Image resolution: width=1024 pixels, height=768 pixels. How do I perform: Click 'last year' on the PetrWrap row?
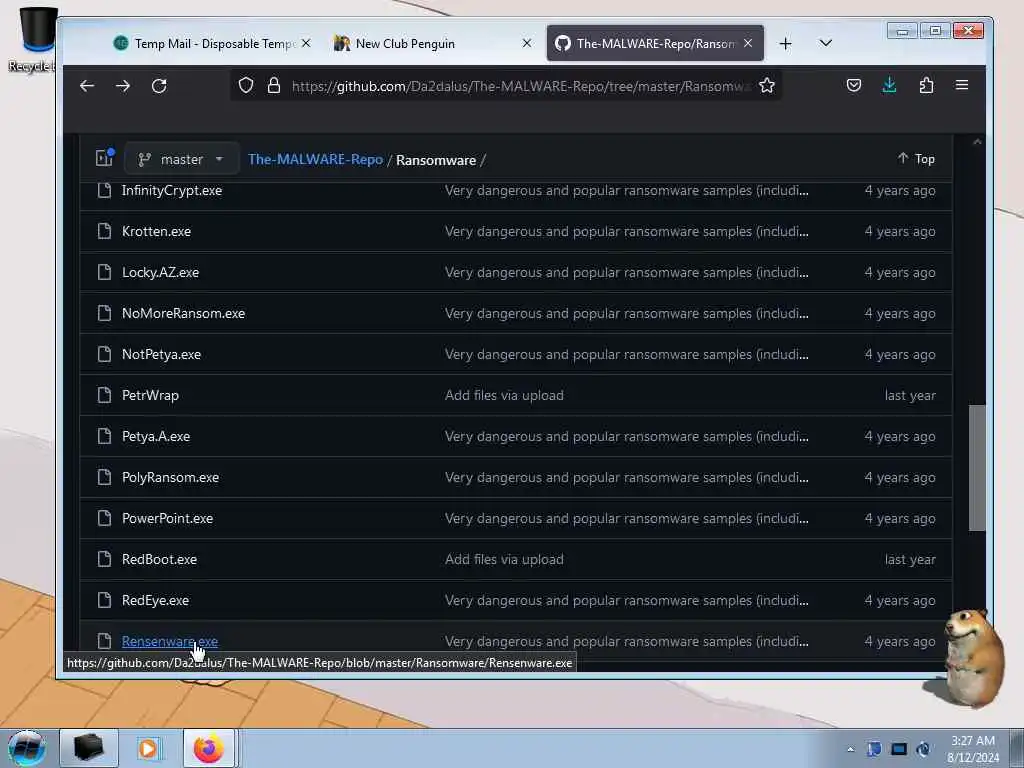point(910,395)
